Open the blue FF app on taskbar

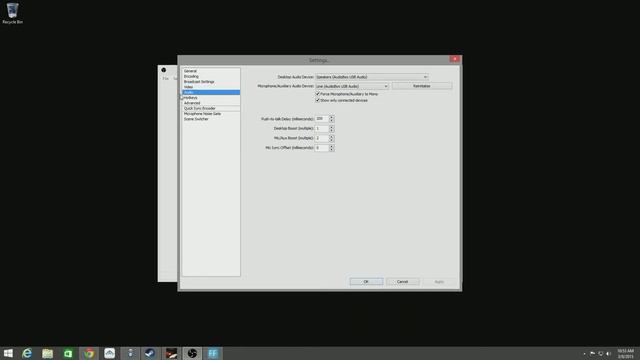click(x=213, y=353)
